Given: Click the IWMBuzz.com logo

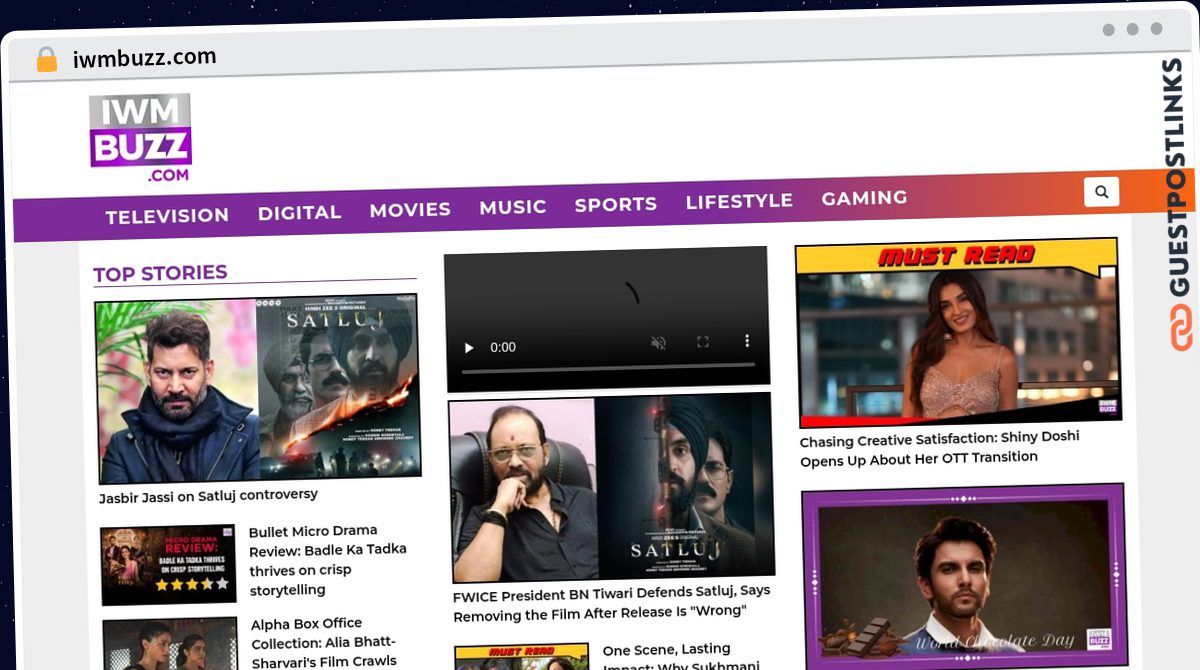Looking at the screenshot, I should [140, 139].
